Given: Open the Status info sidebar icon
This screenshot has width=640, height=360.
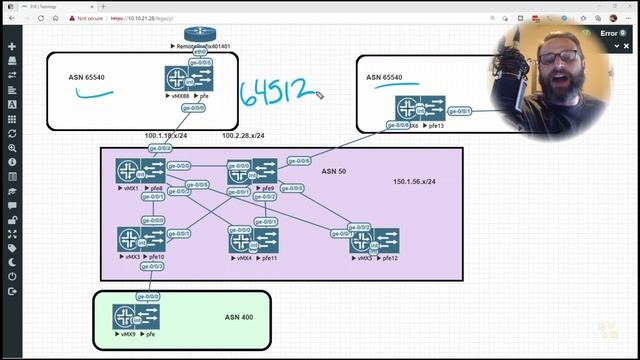Looking at the screenshot, I should 12,162.
